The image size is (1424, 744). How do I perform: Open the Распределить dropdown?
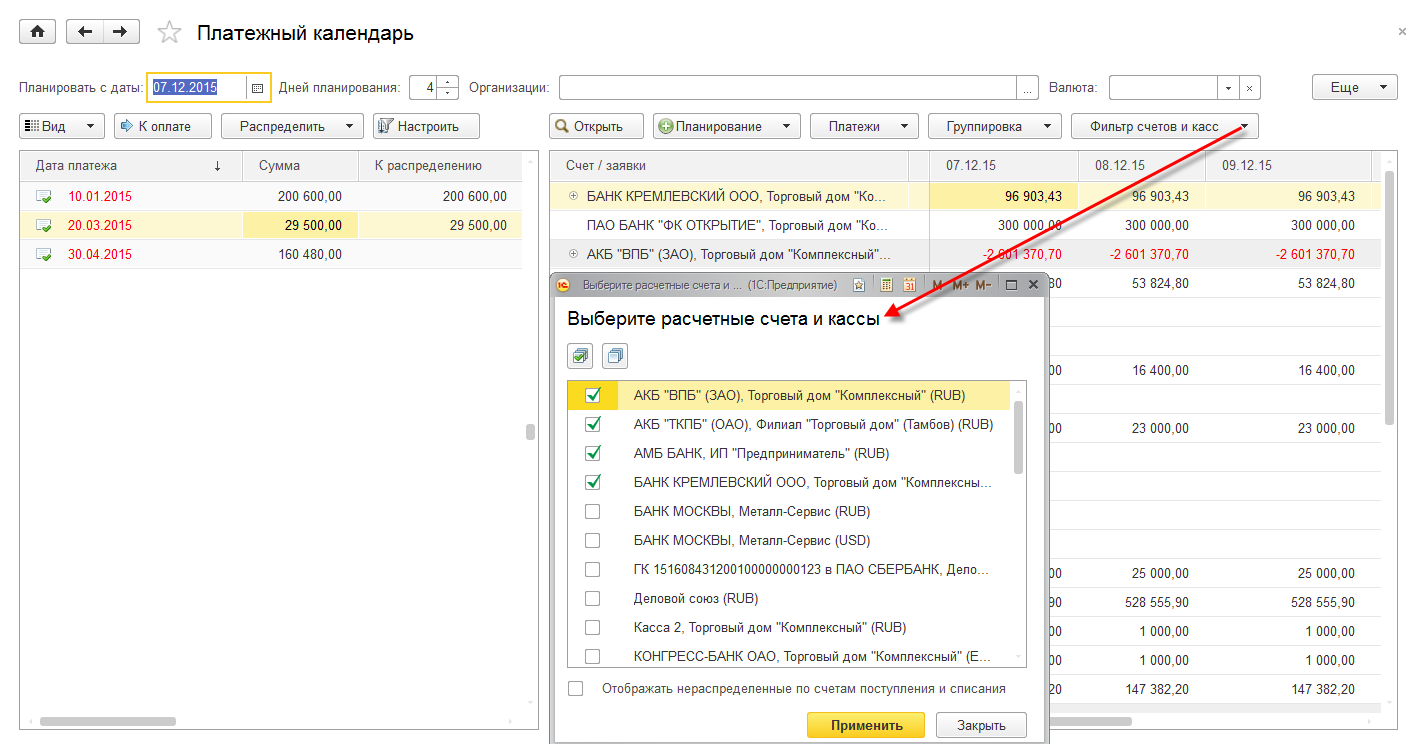tap(292, 126)
